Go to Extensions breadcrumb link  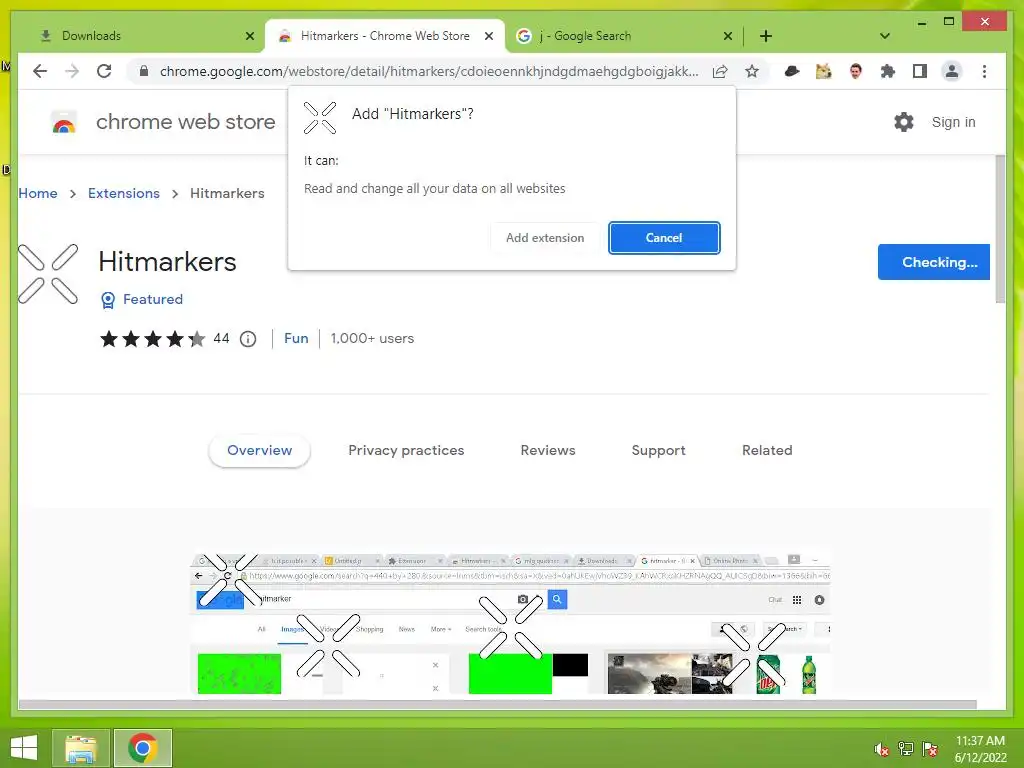pos(123,193)
